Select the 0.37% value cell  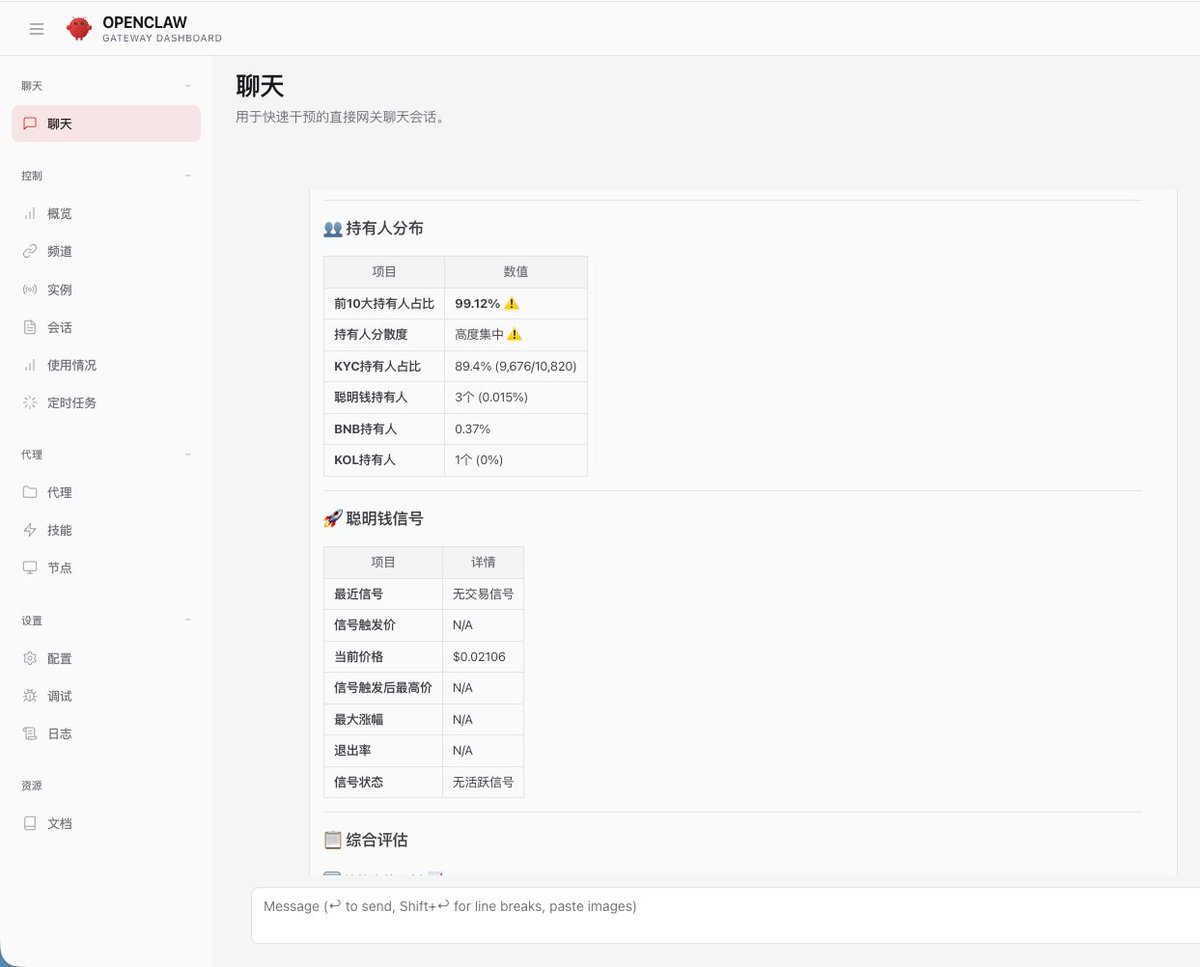(516, 429)
